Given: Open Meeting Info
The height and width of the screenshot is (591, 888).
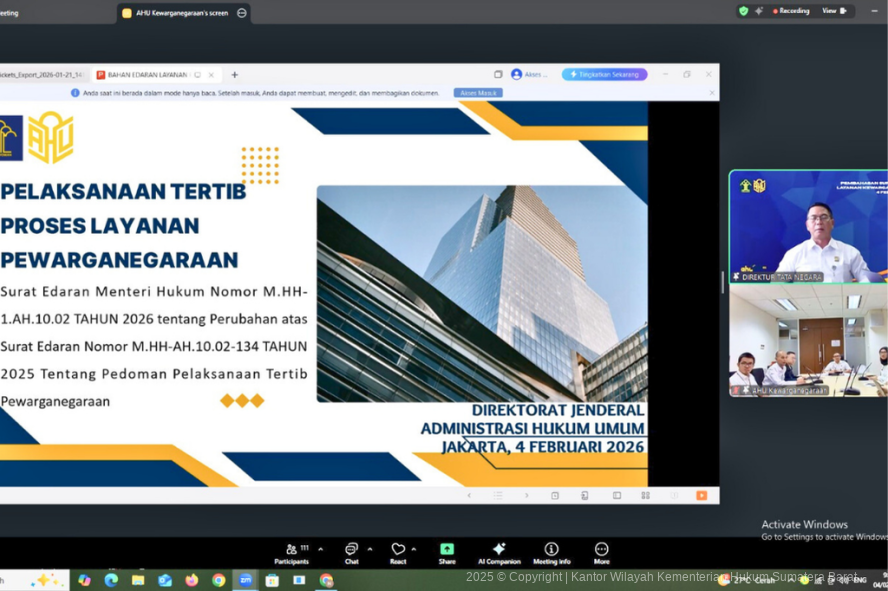Looking at the screenshot, I should (551, 552).
